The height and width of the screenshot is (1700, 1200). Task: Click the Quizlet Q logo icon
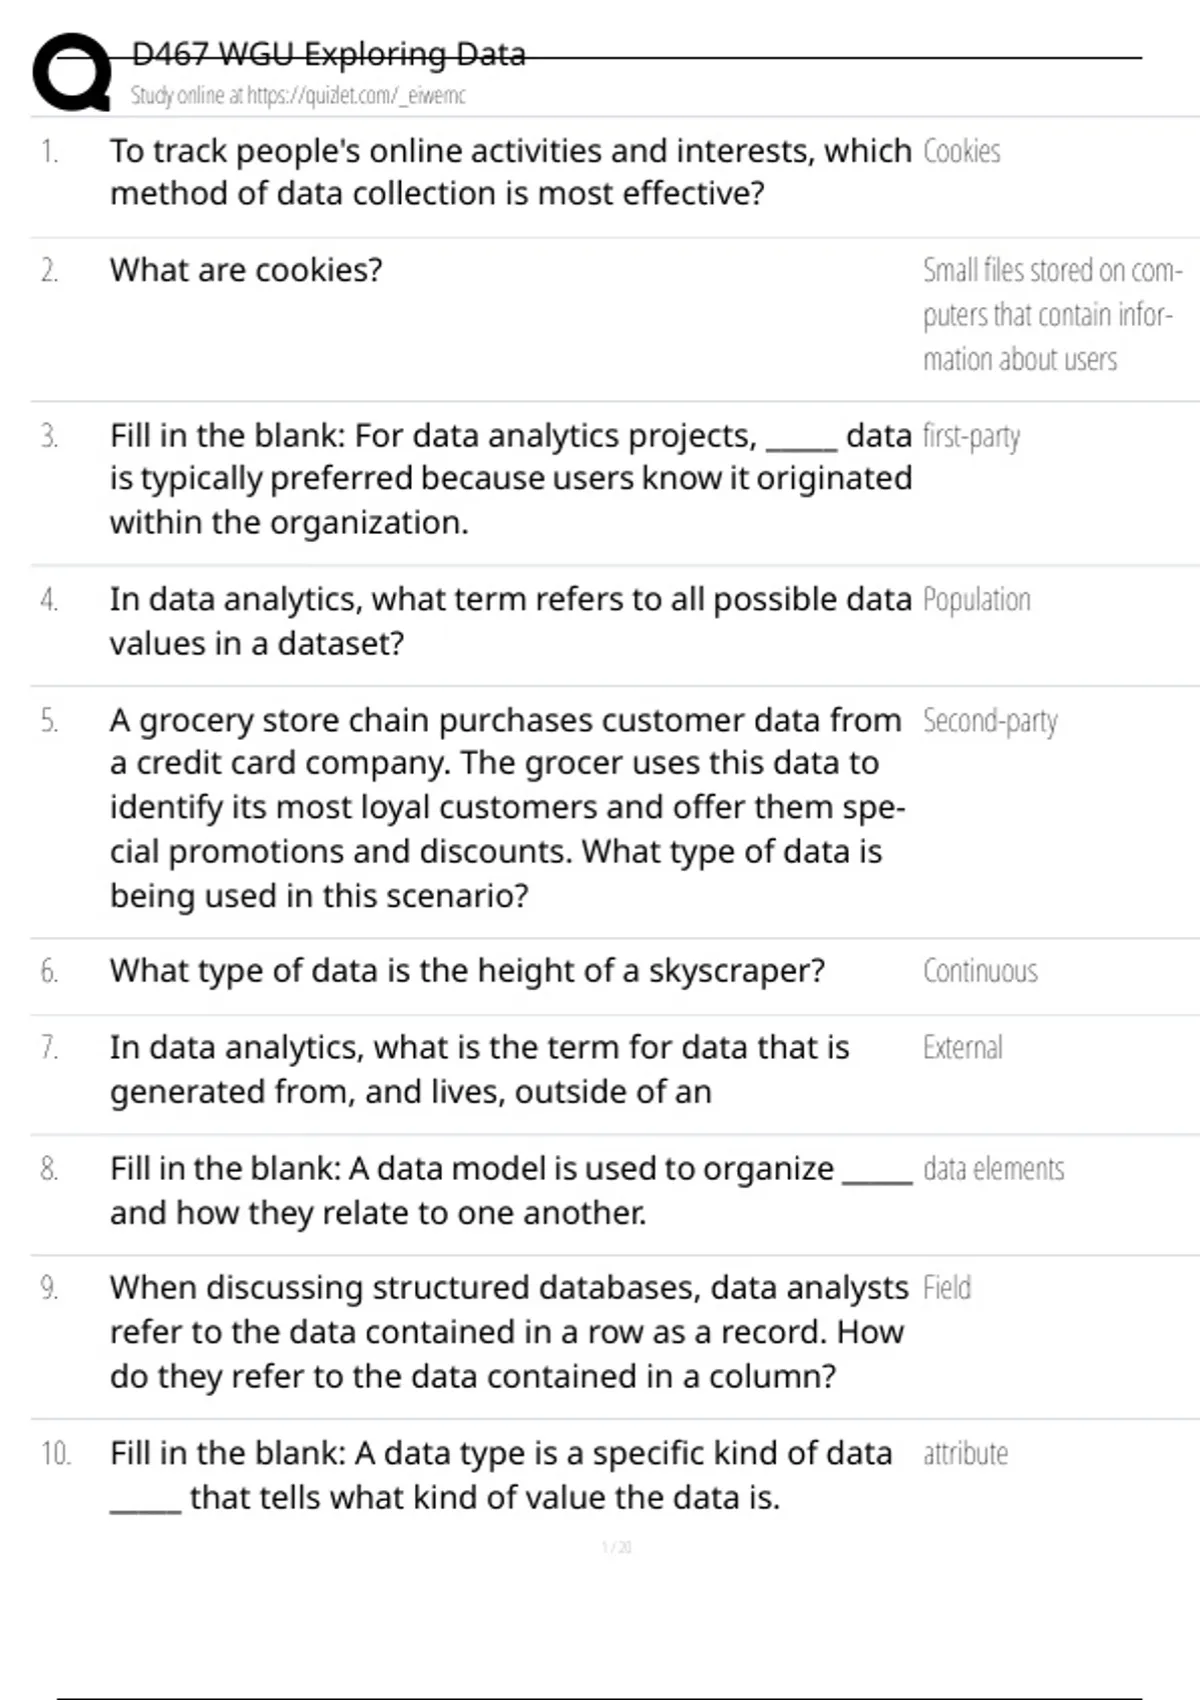pos(72,72)
